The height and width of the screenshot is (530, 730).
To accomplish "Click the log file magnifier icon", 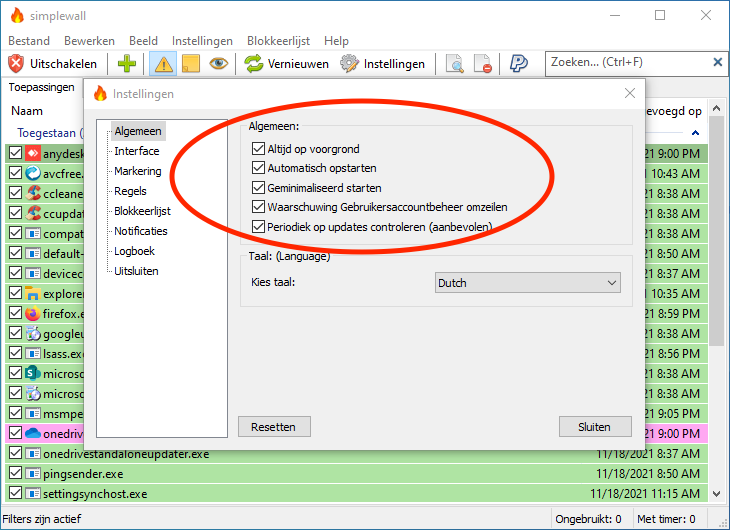I will [454, 63].
